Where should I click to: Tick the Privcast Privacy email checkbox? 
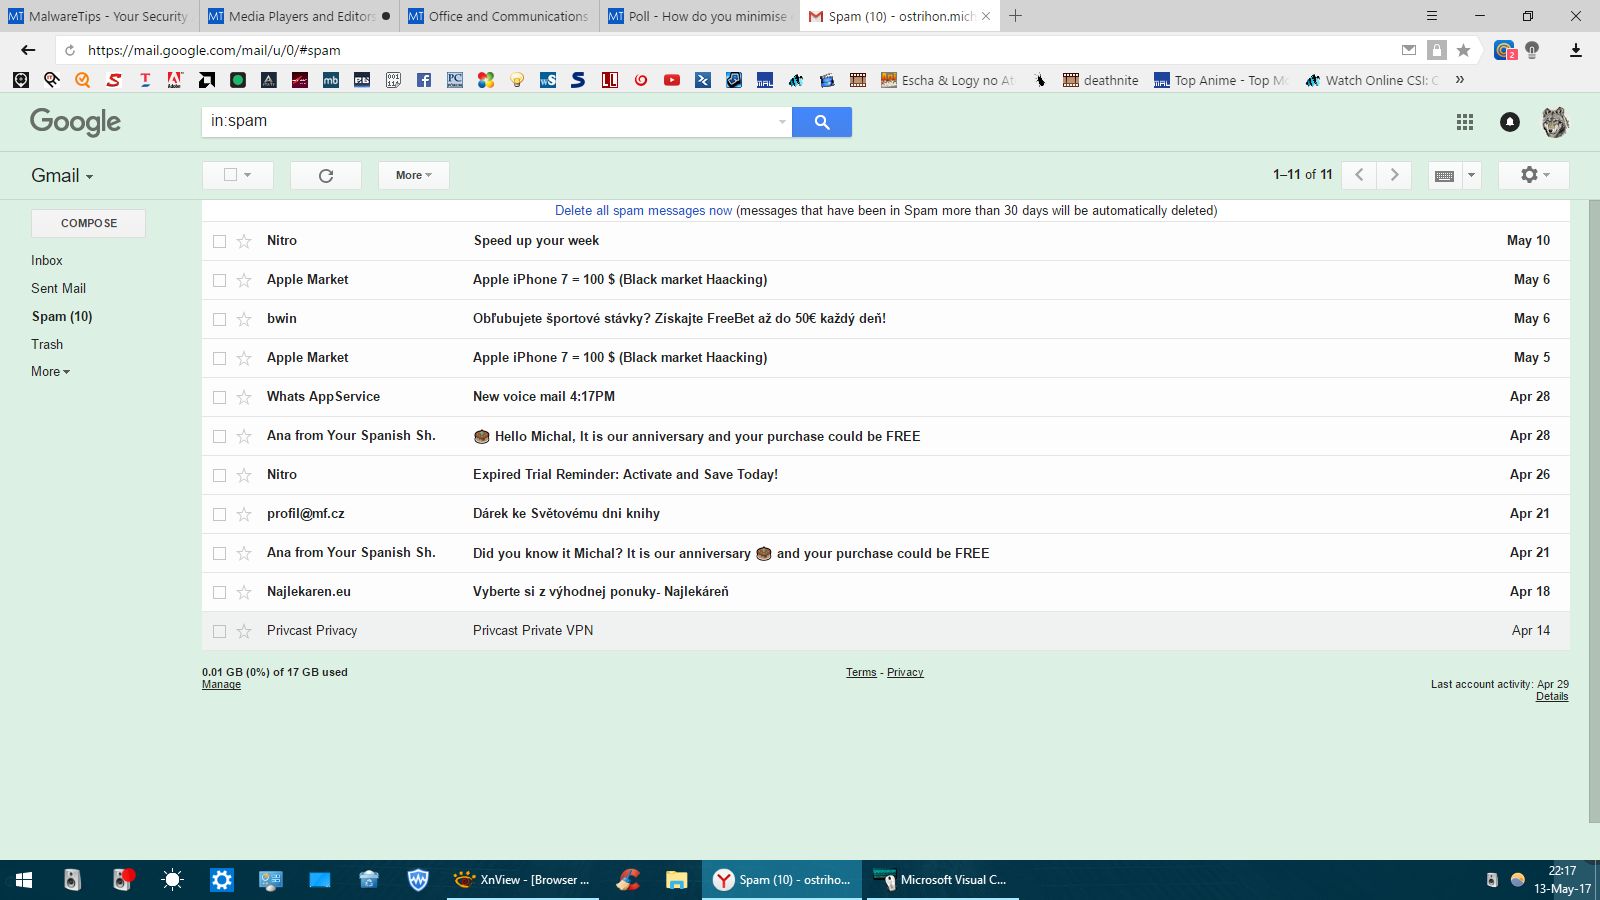[219, 631]
